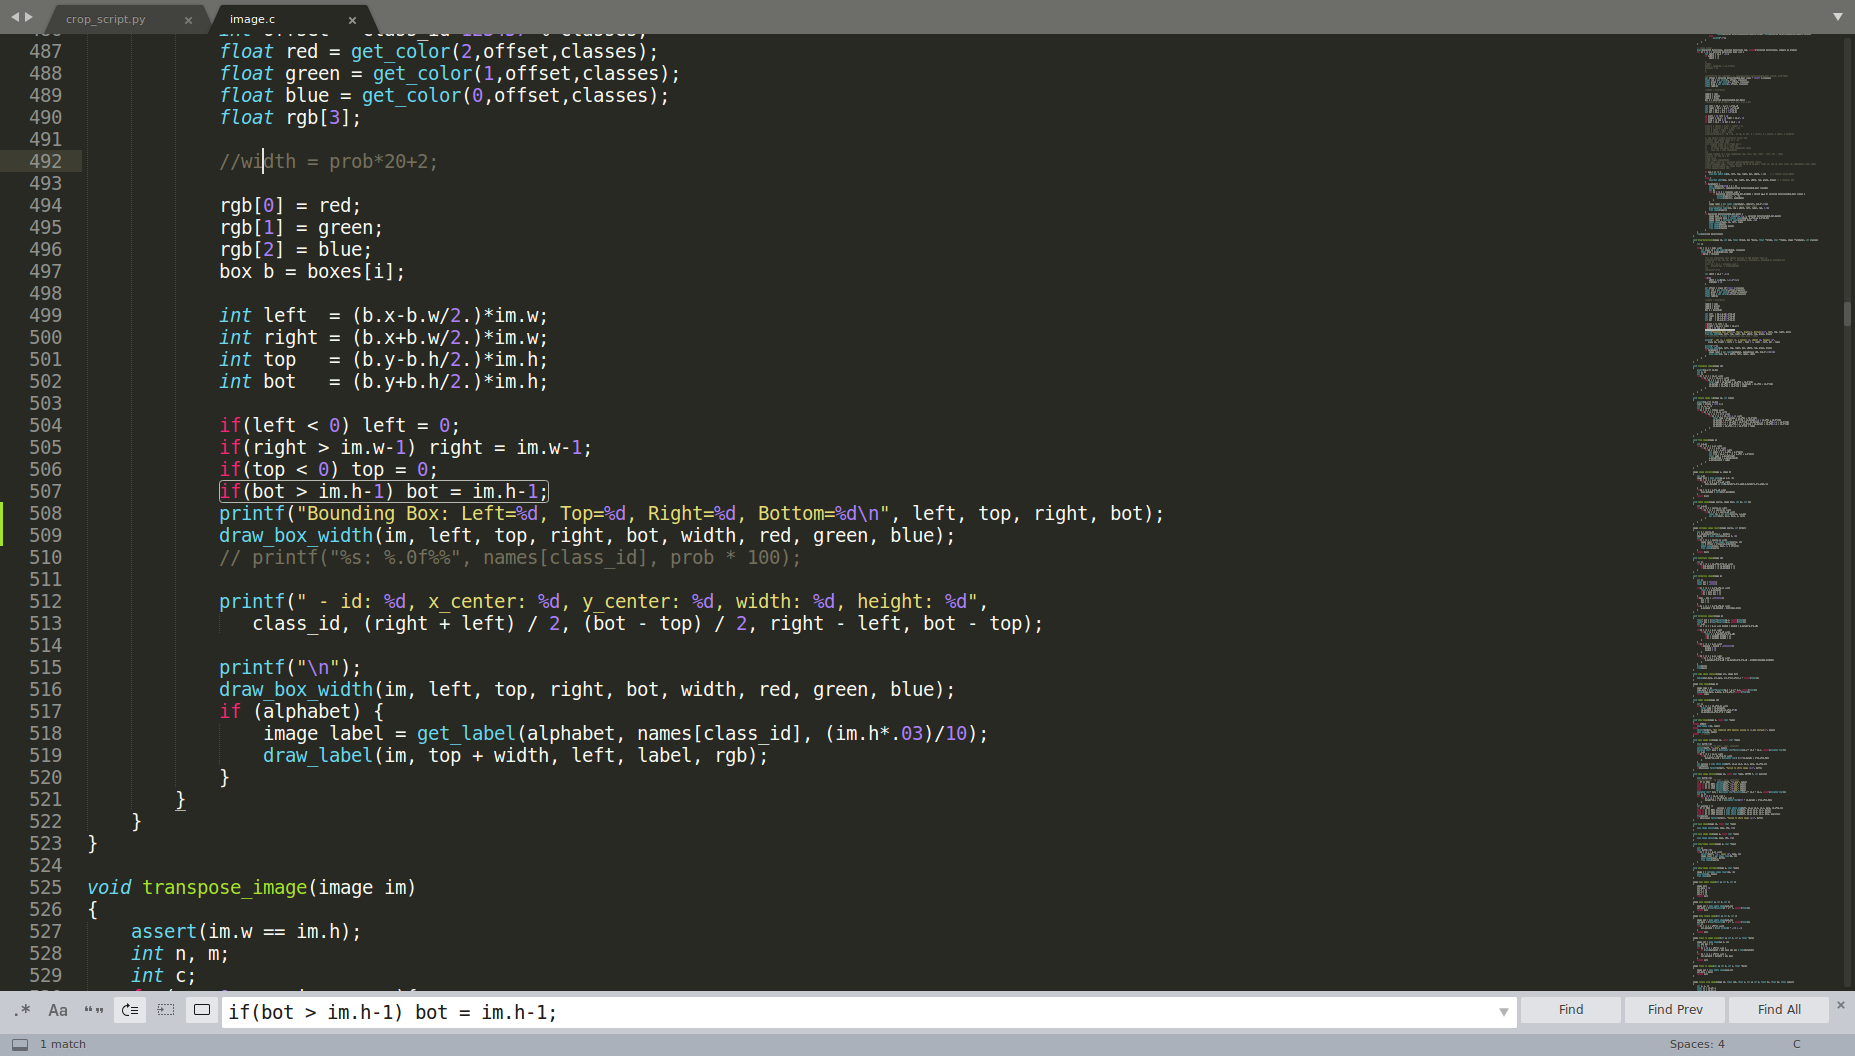Image resolution: width=1855 pixels, height=1056 pixels.
Task: Toggle highlight matches option
Action: point(202,1011)
